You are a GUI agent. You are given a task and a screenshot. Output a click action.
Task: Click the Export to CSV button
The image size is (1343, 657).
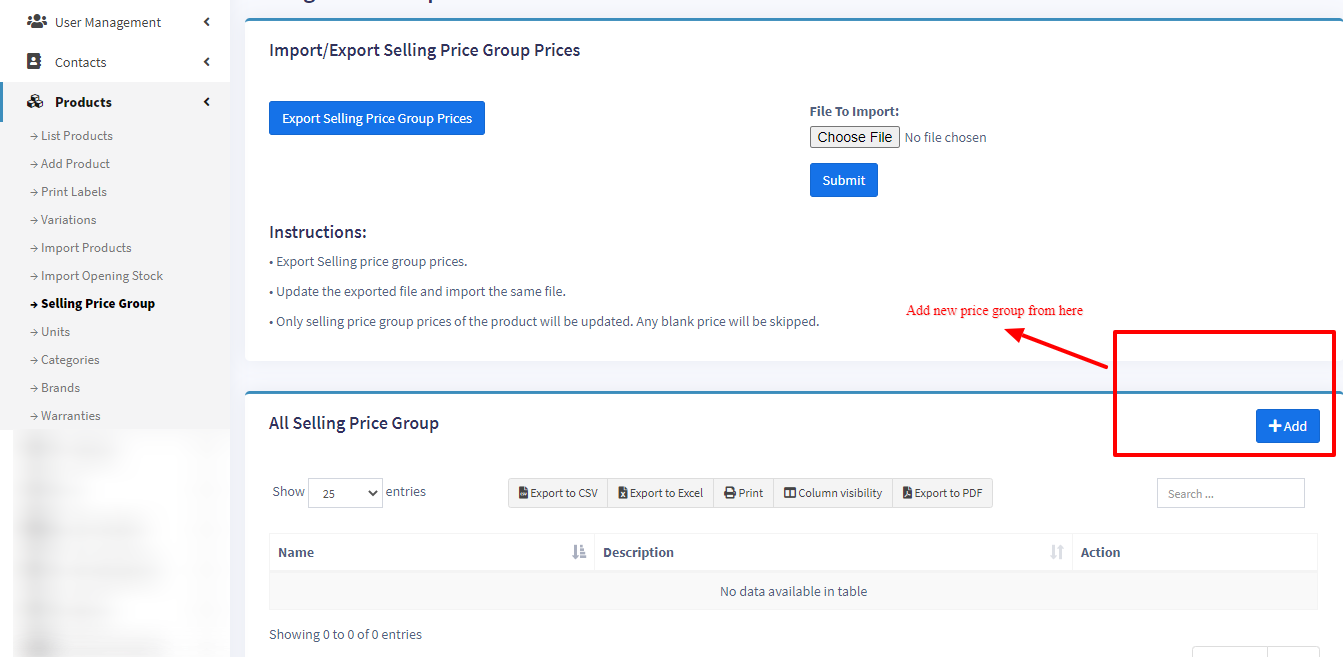(558, 493)
